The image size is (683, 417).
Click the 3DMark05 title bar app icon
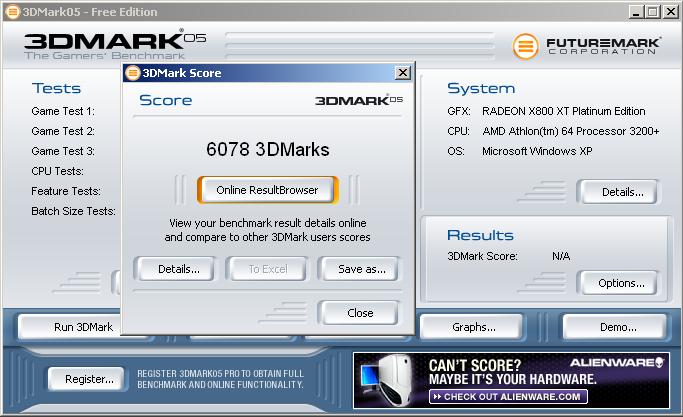coord(13,12)
